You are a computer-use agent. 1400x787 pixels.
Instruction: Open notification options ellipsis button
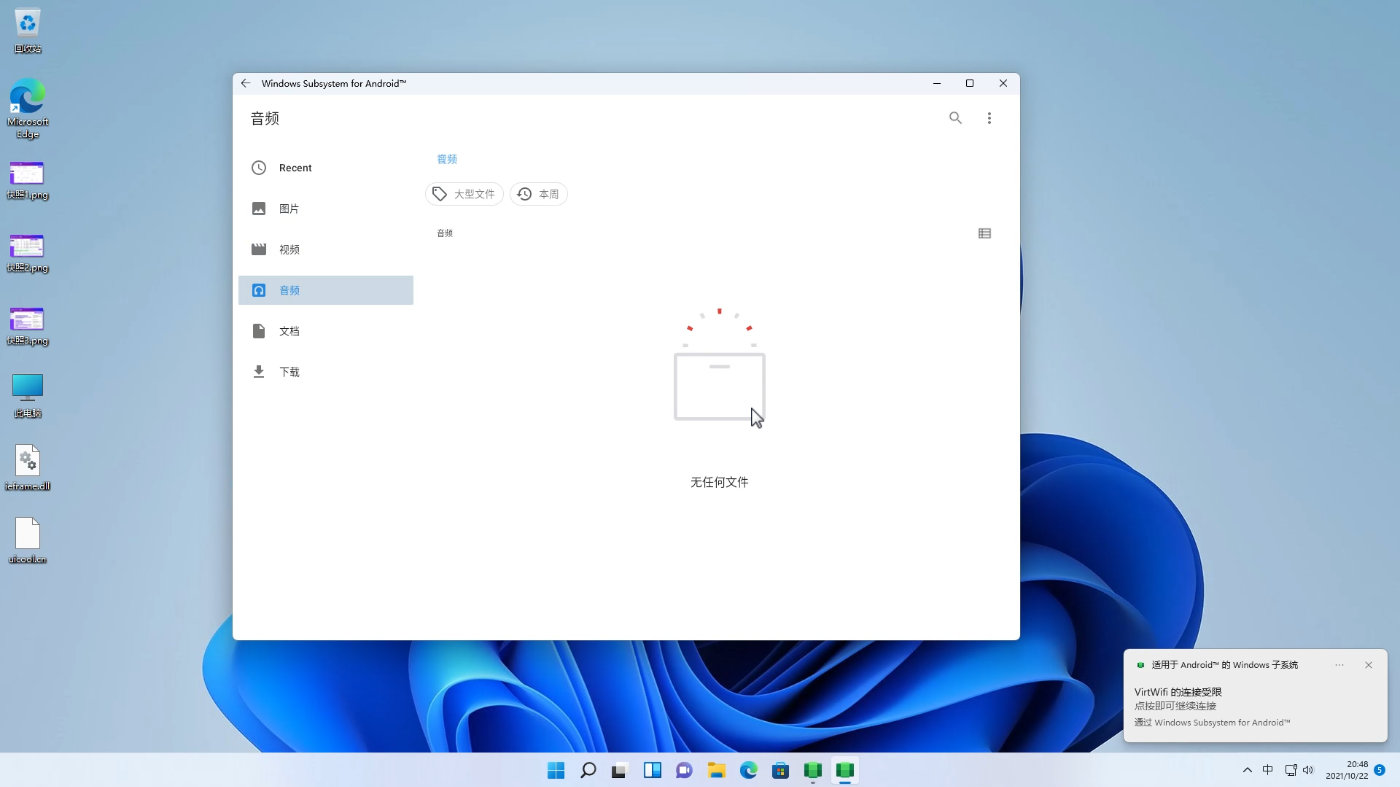coord(1339,665)
